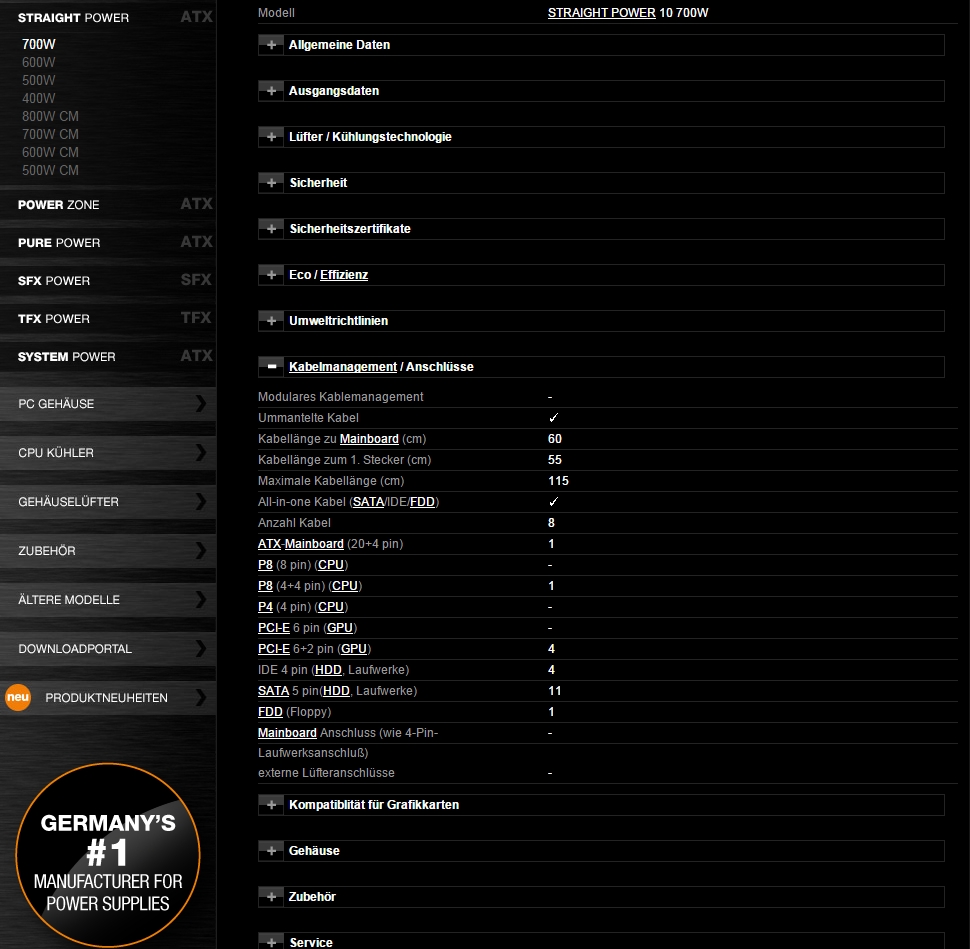Screen dimensions: 970x949
Task: Choose the 500W CM model
Action: [x=50, y=170]
